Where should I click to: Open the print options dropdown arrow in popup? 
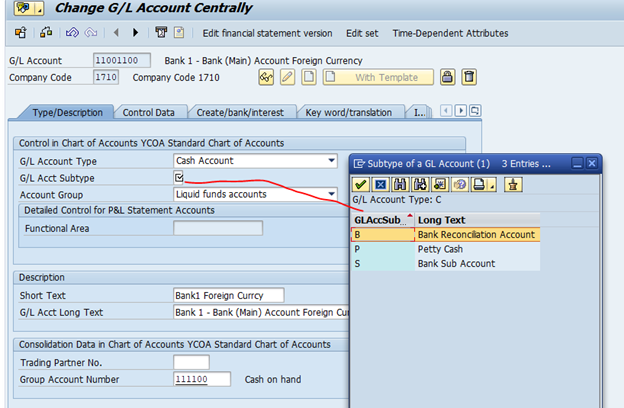tap(492, 184)
